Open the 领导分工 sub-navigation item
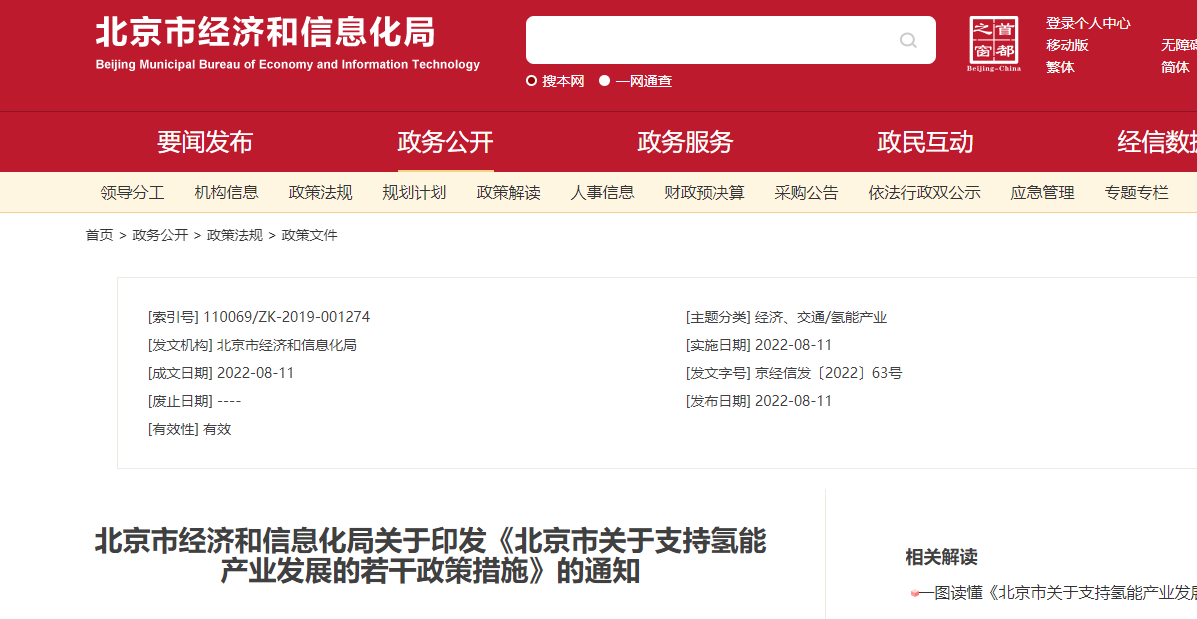The width and height of the screenshot is (1197, 619). click(132, 193)
